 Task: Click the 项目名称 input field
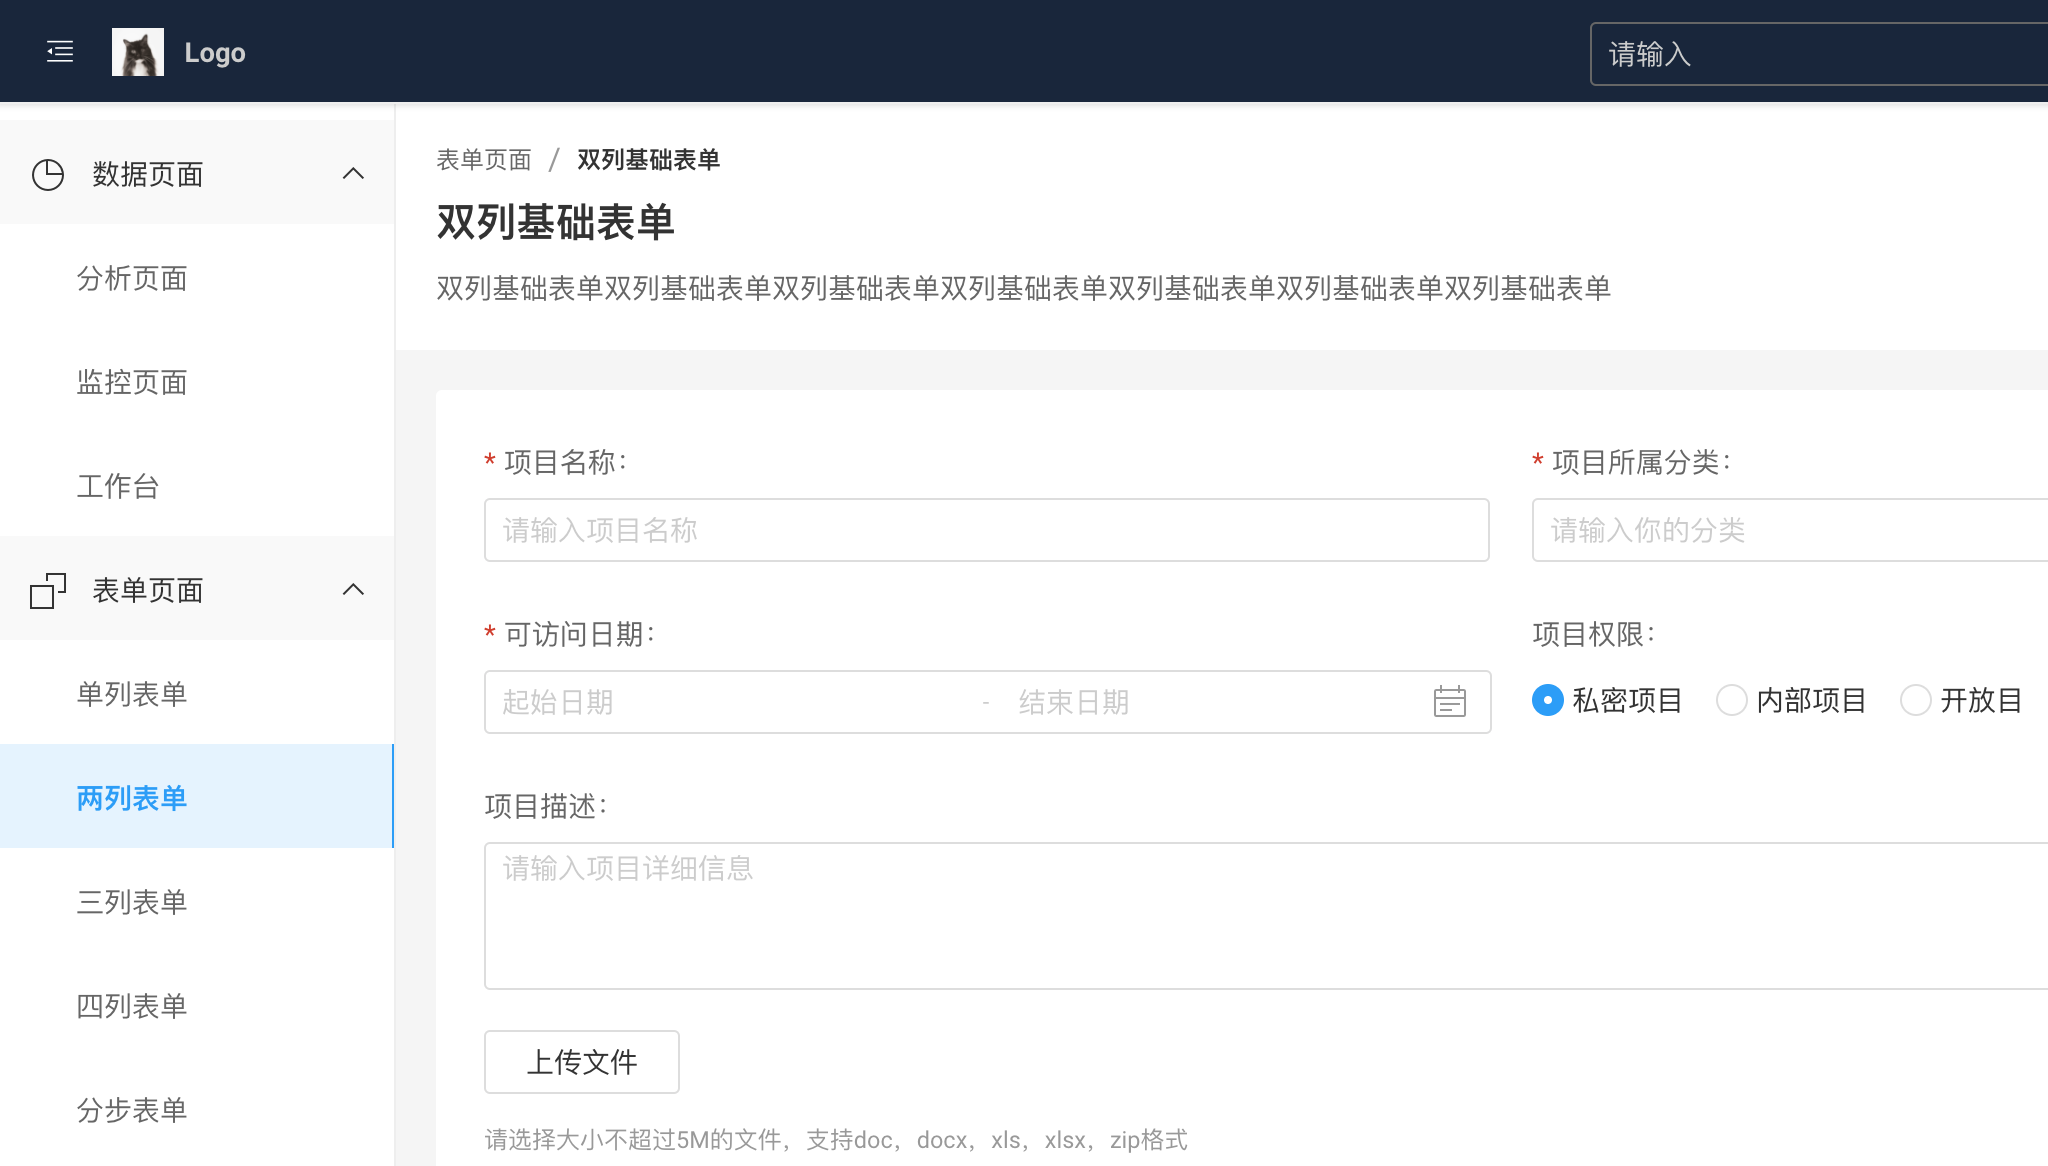(986, 530)
